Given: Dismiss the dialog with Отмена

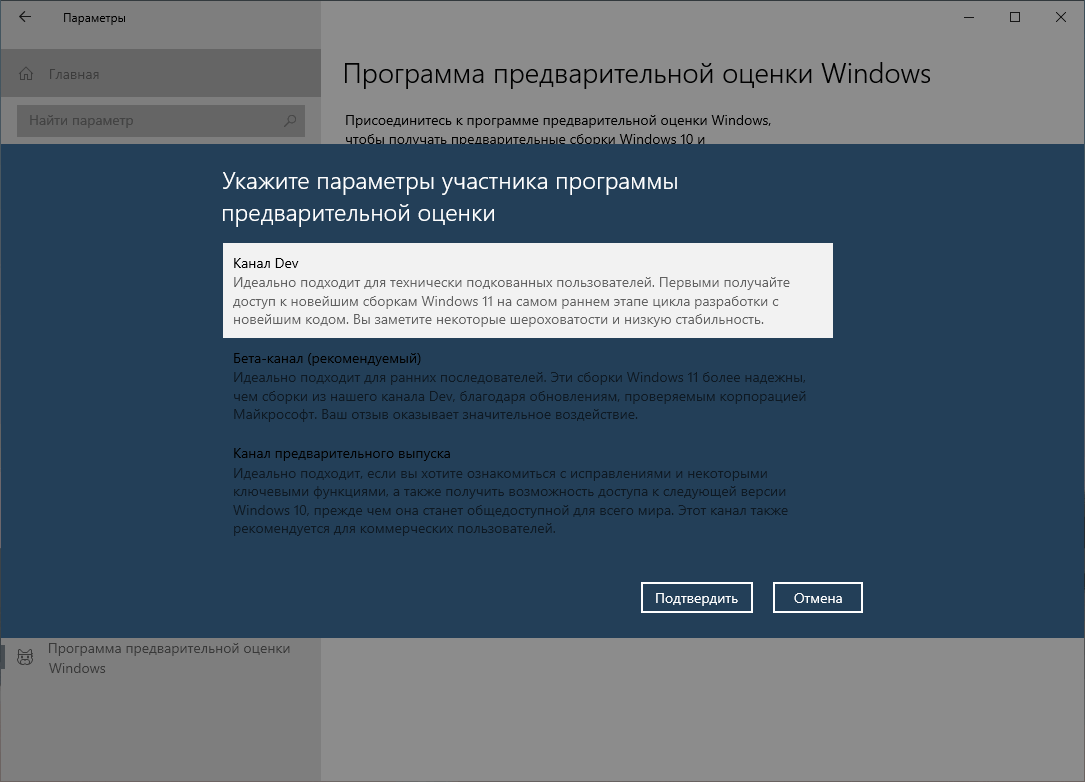Looking at the screenshot, I should point(817,598).
